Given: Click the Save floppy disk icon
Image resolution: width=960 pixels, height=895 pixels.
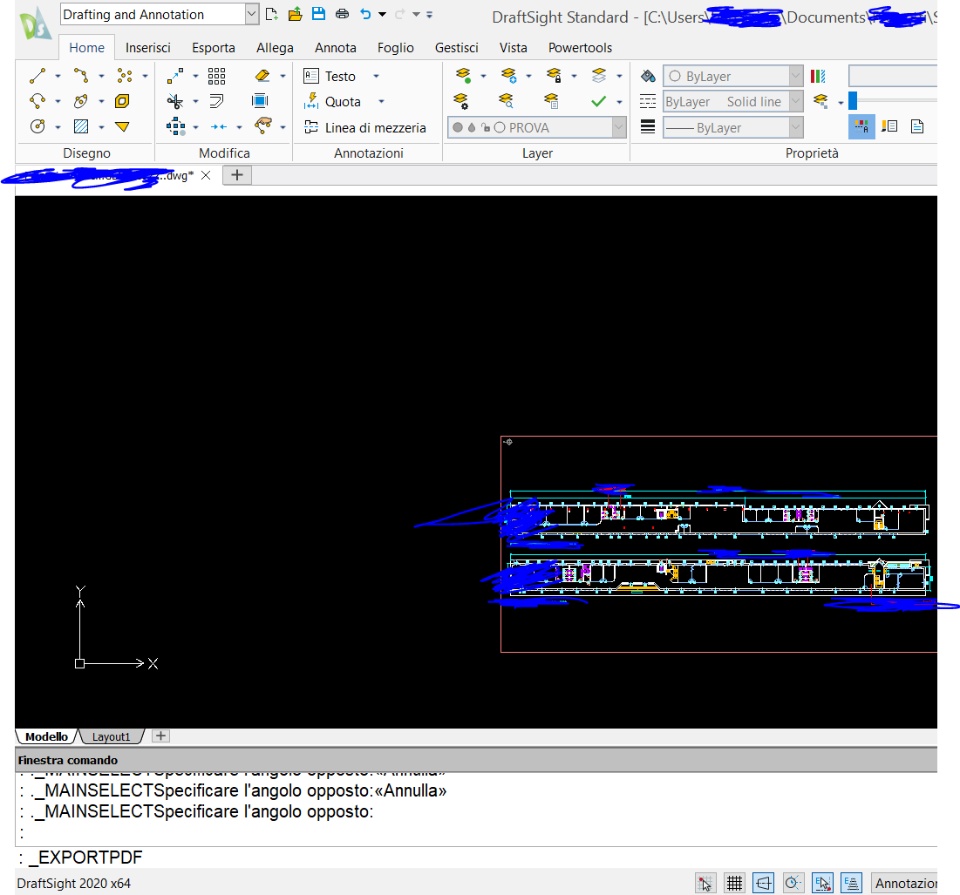Looking at the screenshot, I should [x=318, y=14].
